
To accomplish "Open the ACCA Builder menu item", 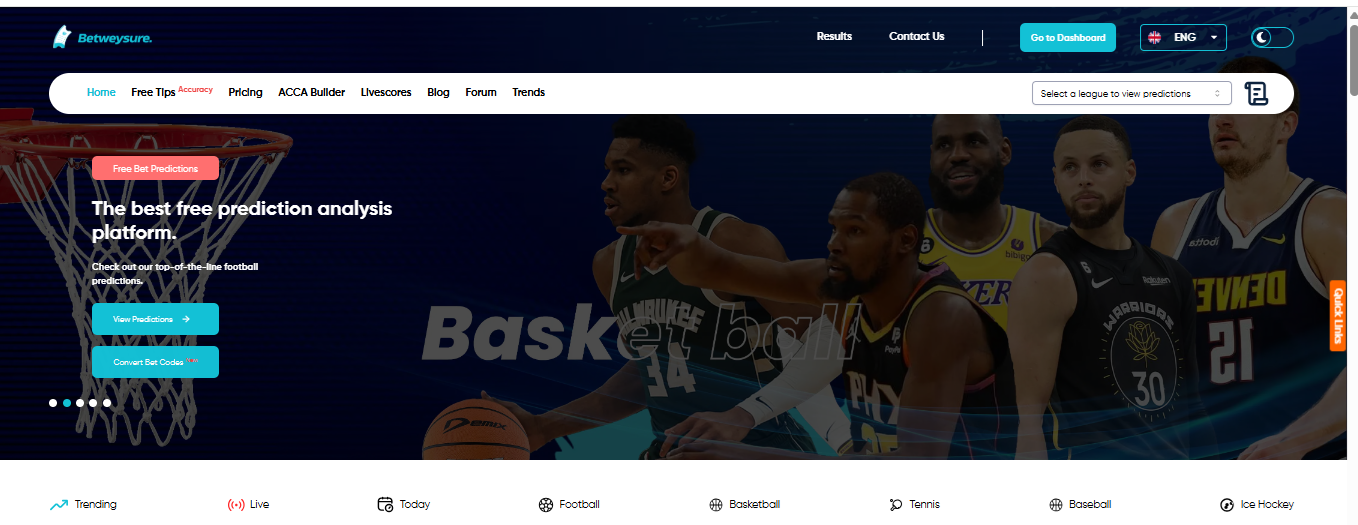I will click(311, 92).
